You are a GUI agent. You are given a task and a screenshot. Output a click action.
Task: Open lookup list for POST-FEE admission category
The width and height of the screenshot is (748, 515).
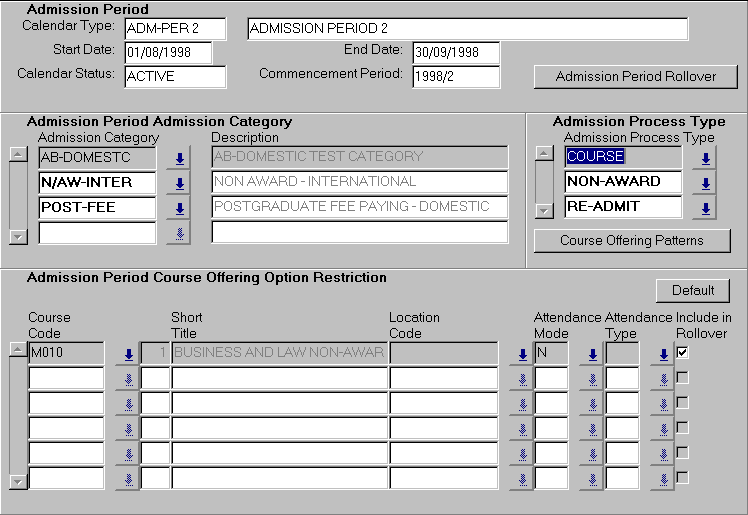tap(180, 208)
